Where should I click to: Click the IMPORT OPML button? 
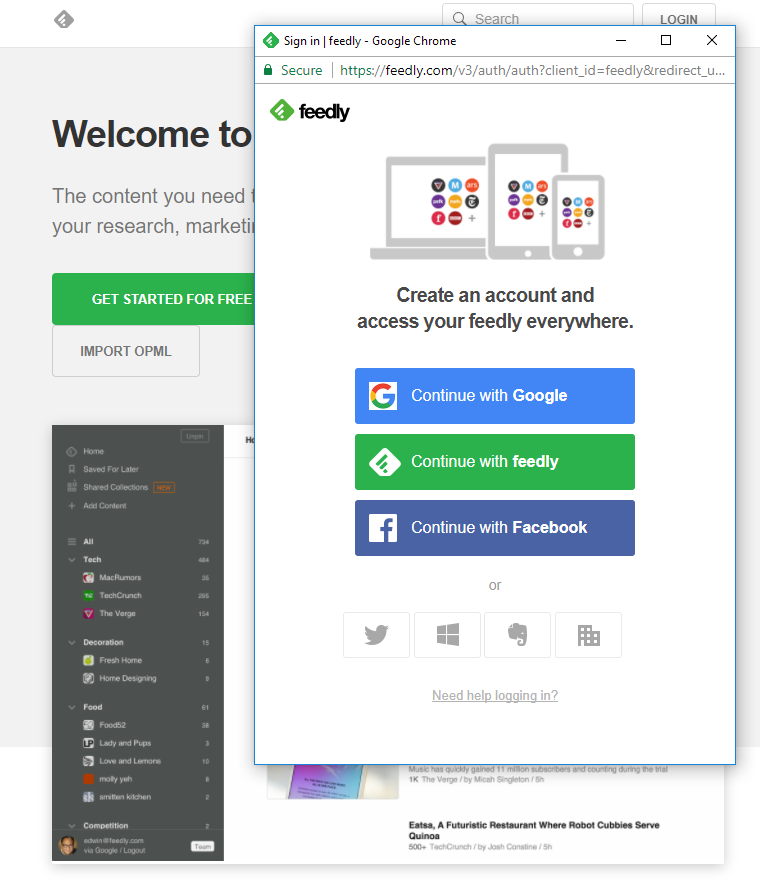click(x=126, y=351)
